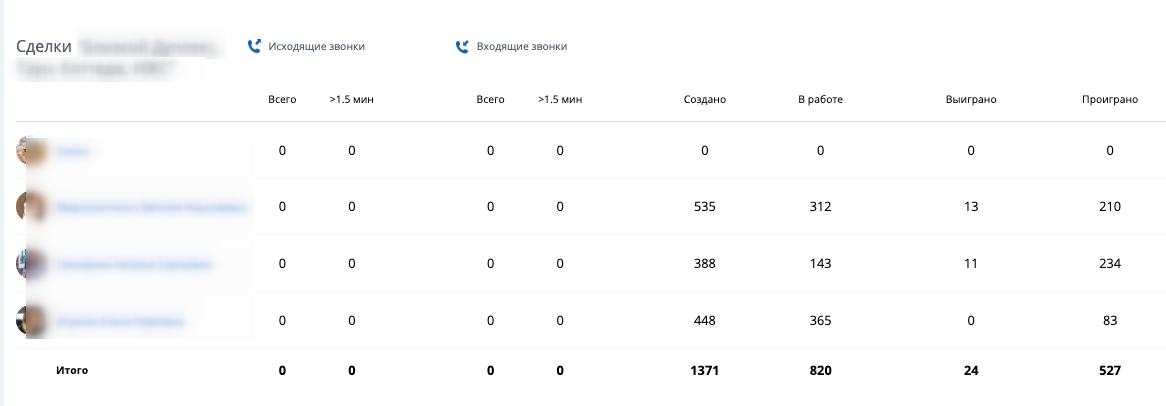
Task: Click the Итого row label
Action: click(x=72, y=370)
